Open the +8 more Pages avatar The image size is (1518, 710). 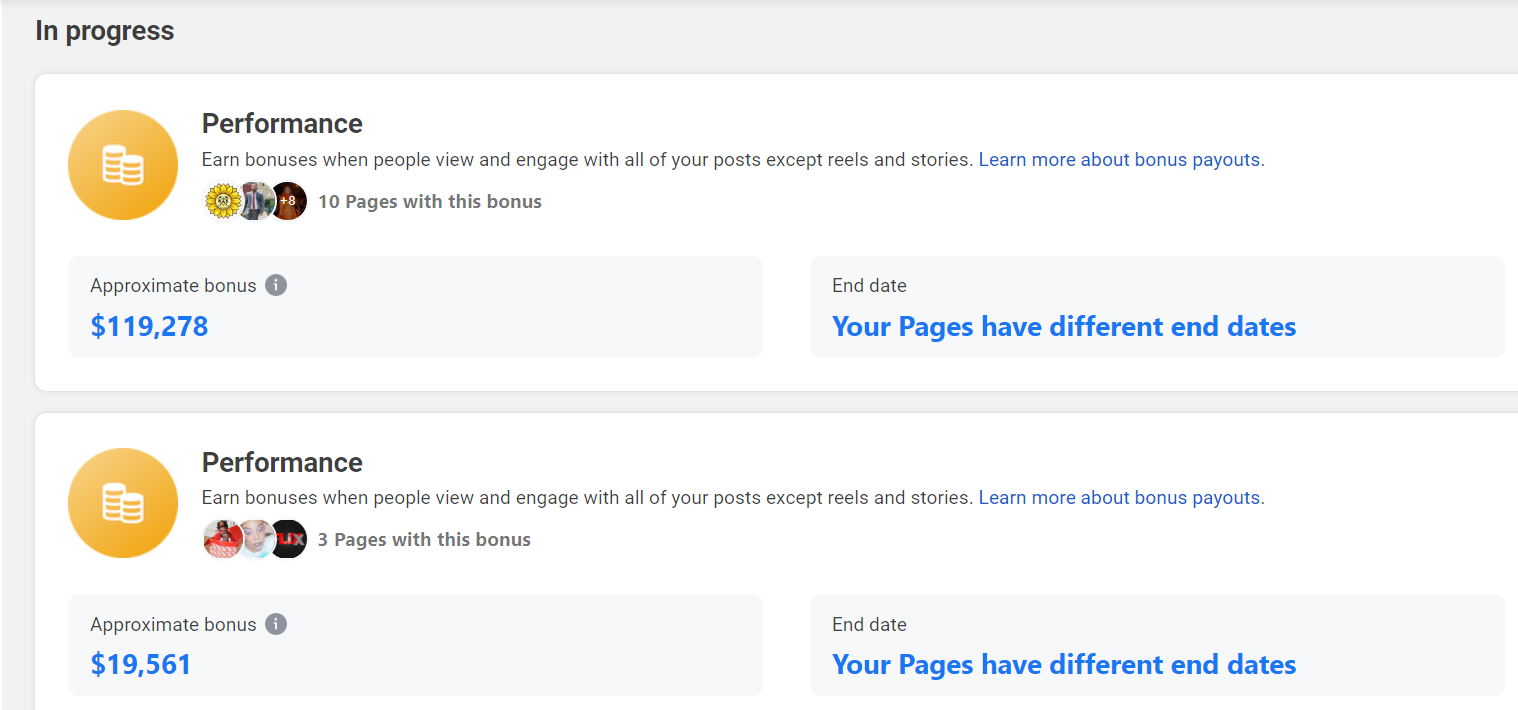[x=288, y=201]
